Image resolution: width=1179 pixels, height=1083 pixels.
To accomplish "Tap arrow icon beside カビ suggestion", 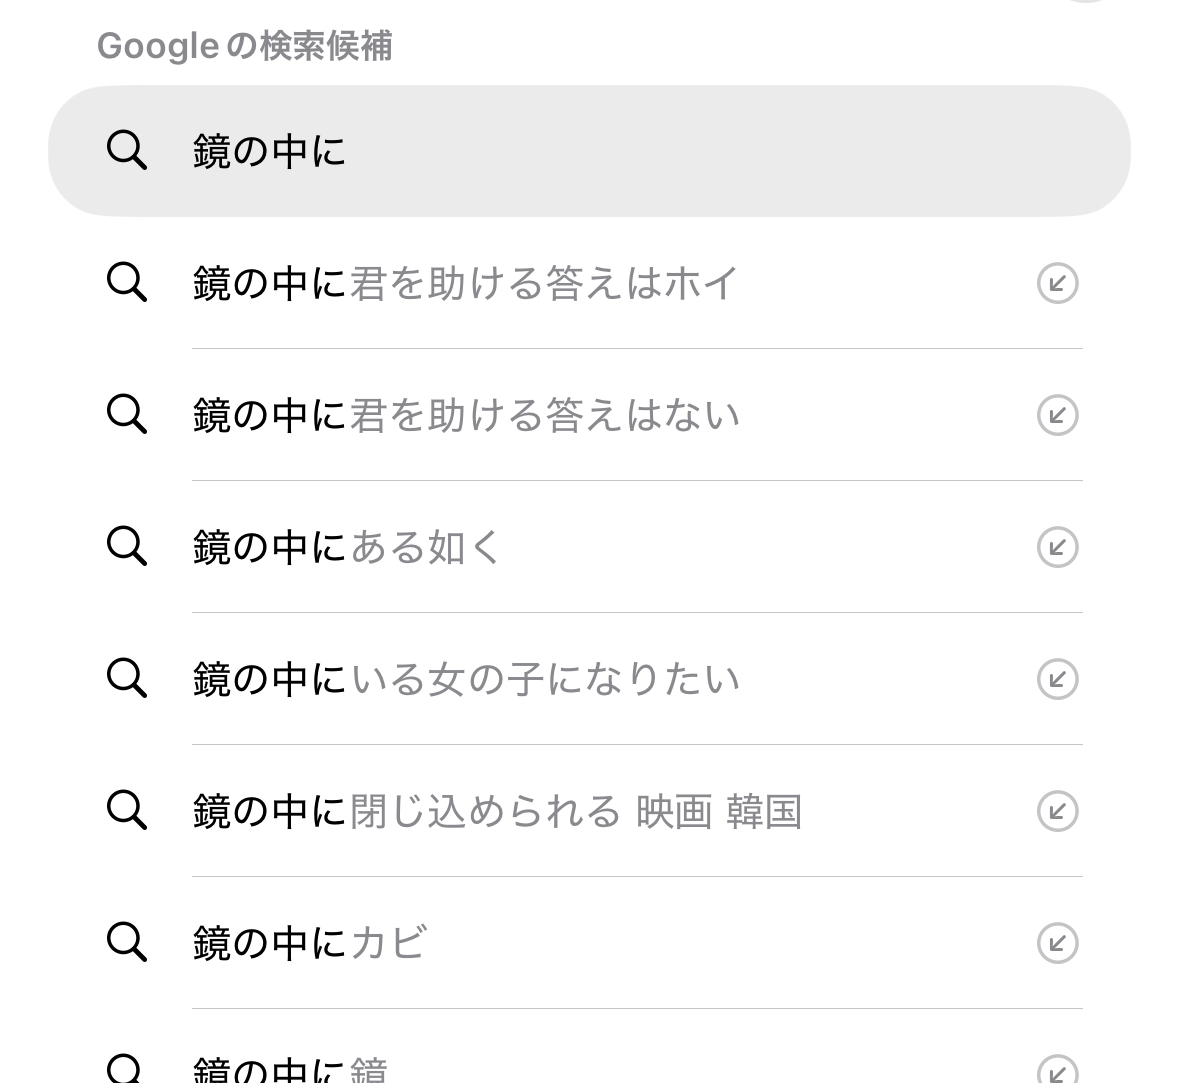I will (x=1057, y=943).
